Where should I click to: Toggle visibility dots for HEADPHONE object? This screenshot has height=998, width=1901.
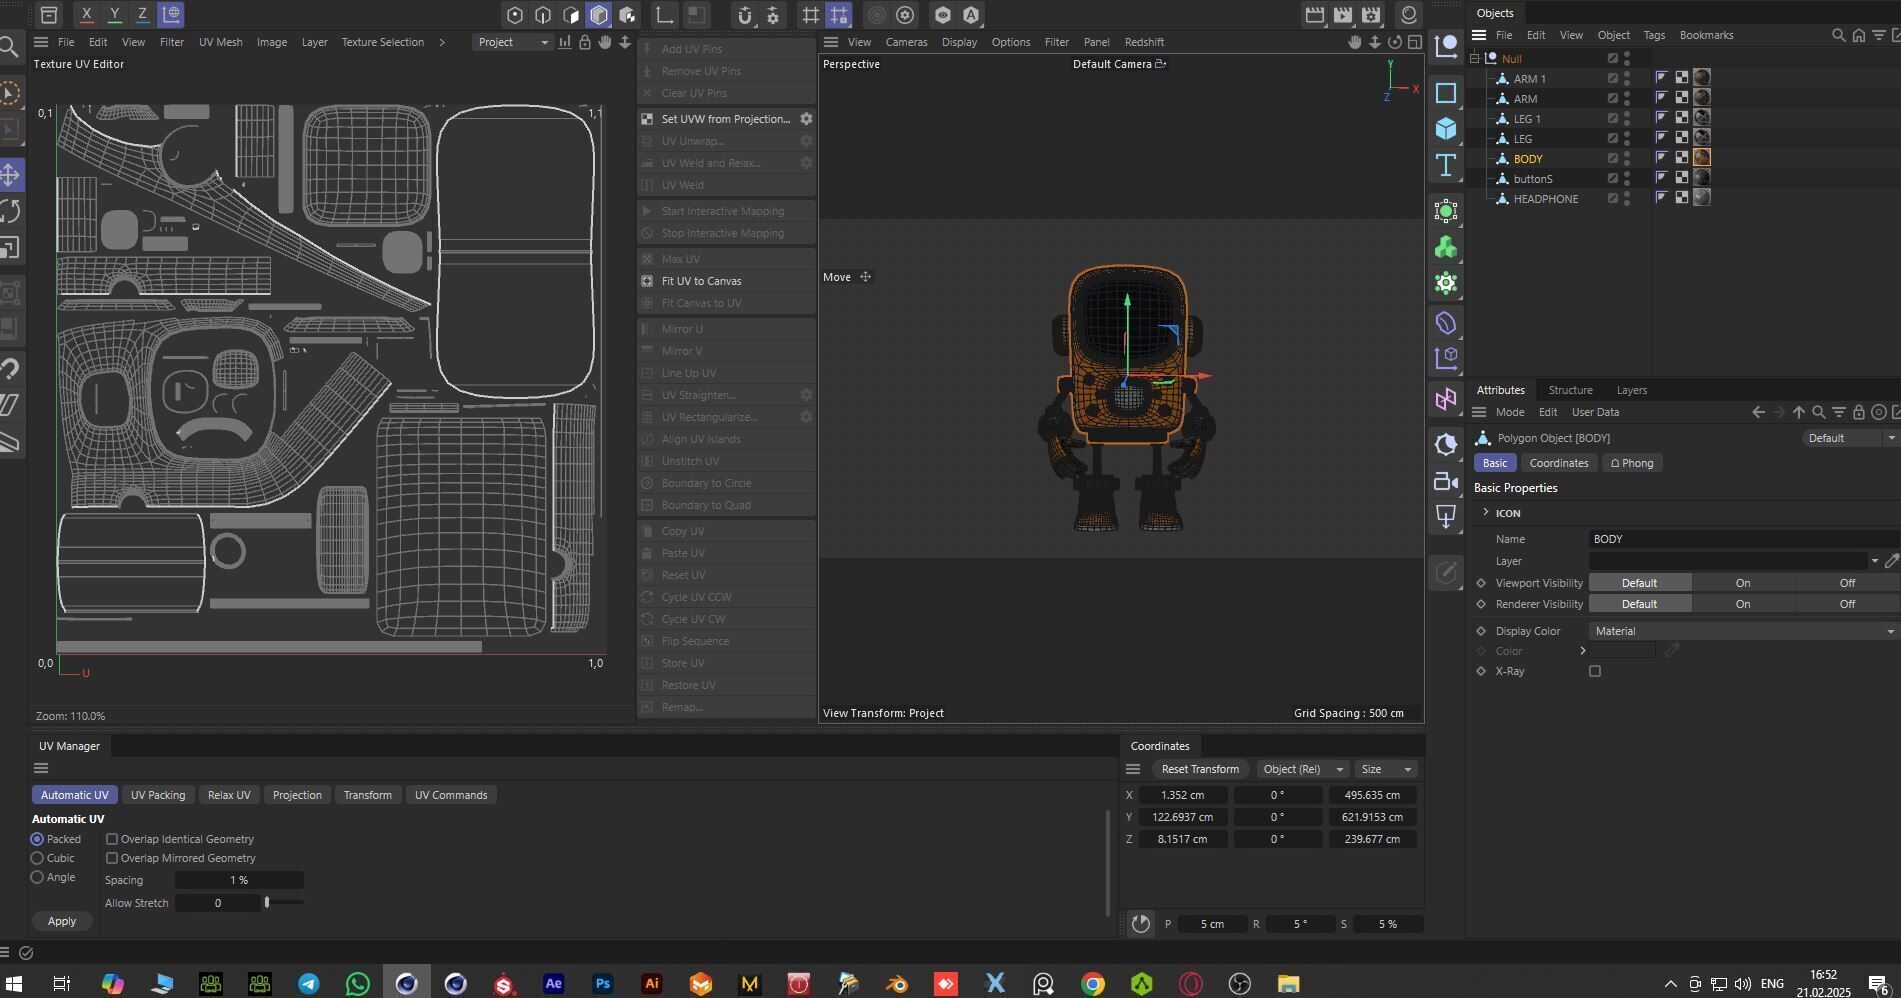pyautogui.click(x=1627, y=199)
